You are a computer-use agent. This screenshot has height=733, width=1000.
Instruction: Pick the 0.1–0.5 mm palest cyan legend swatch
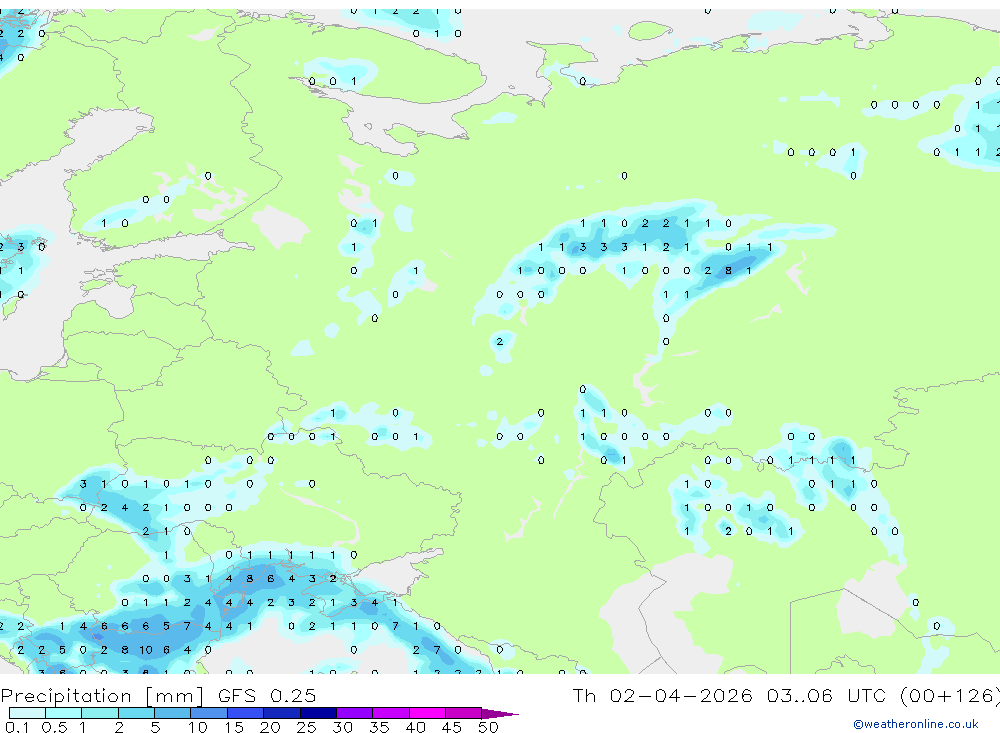pos(27,713)
